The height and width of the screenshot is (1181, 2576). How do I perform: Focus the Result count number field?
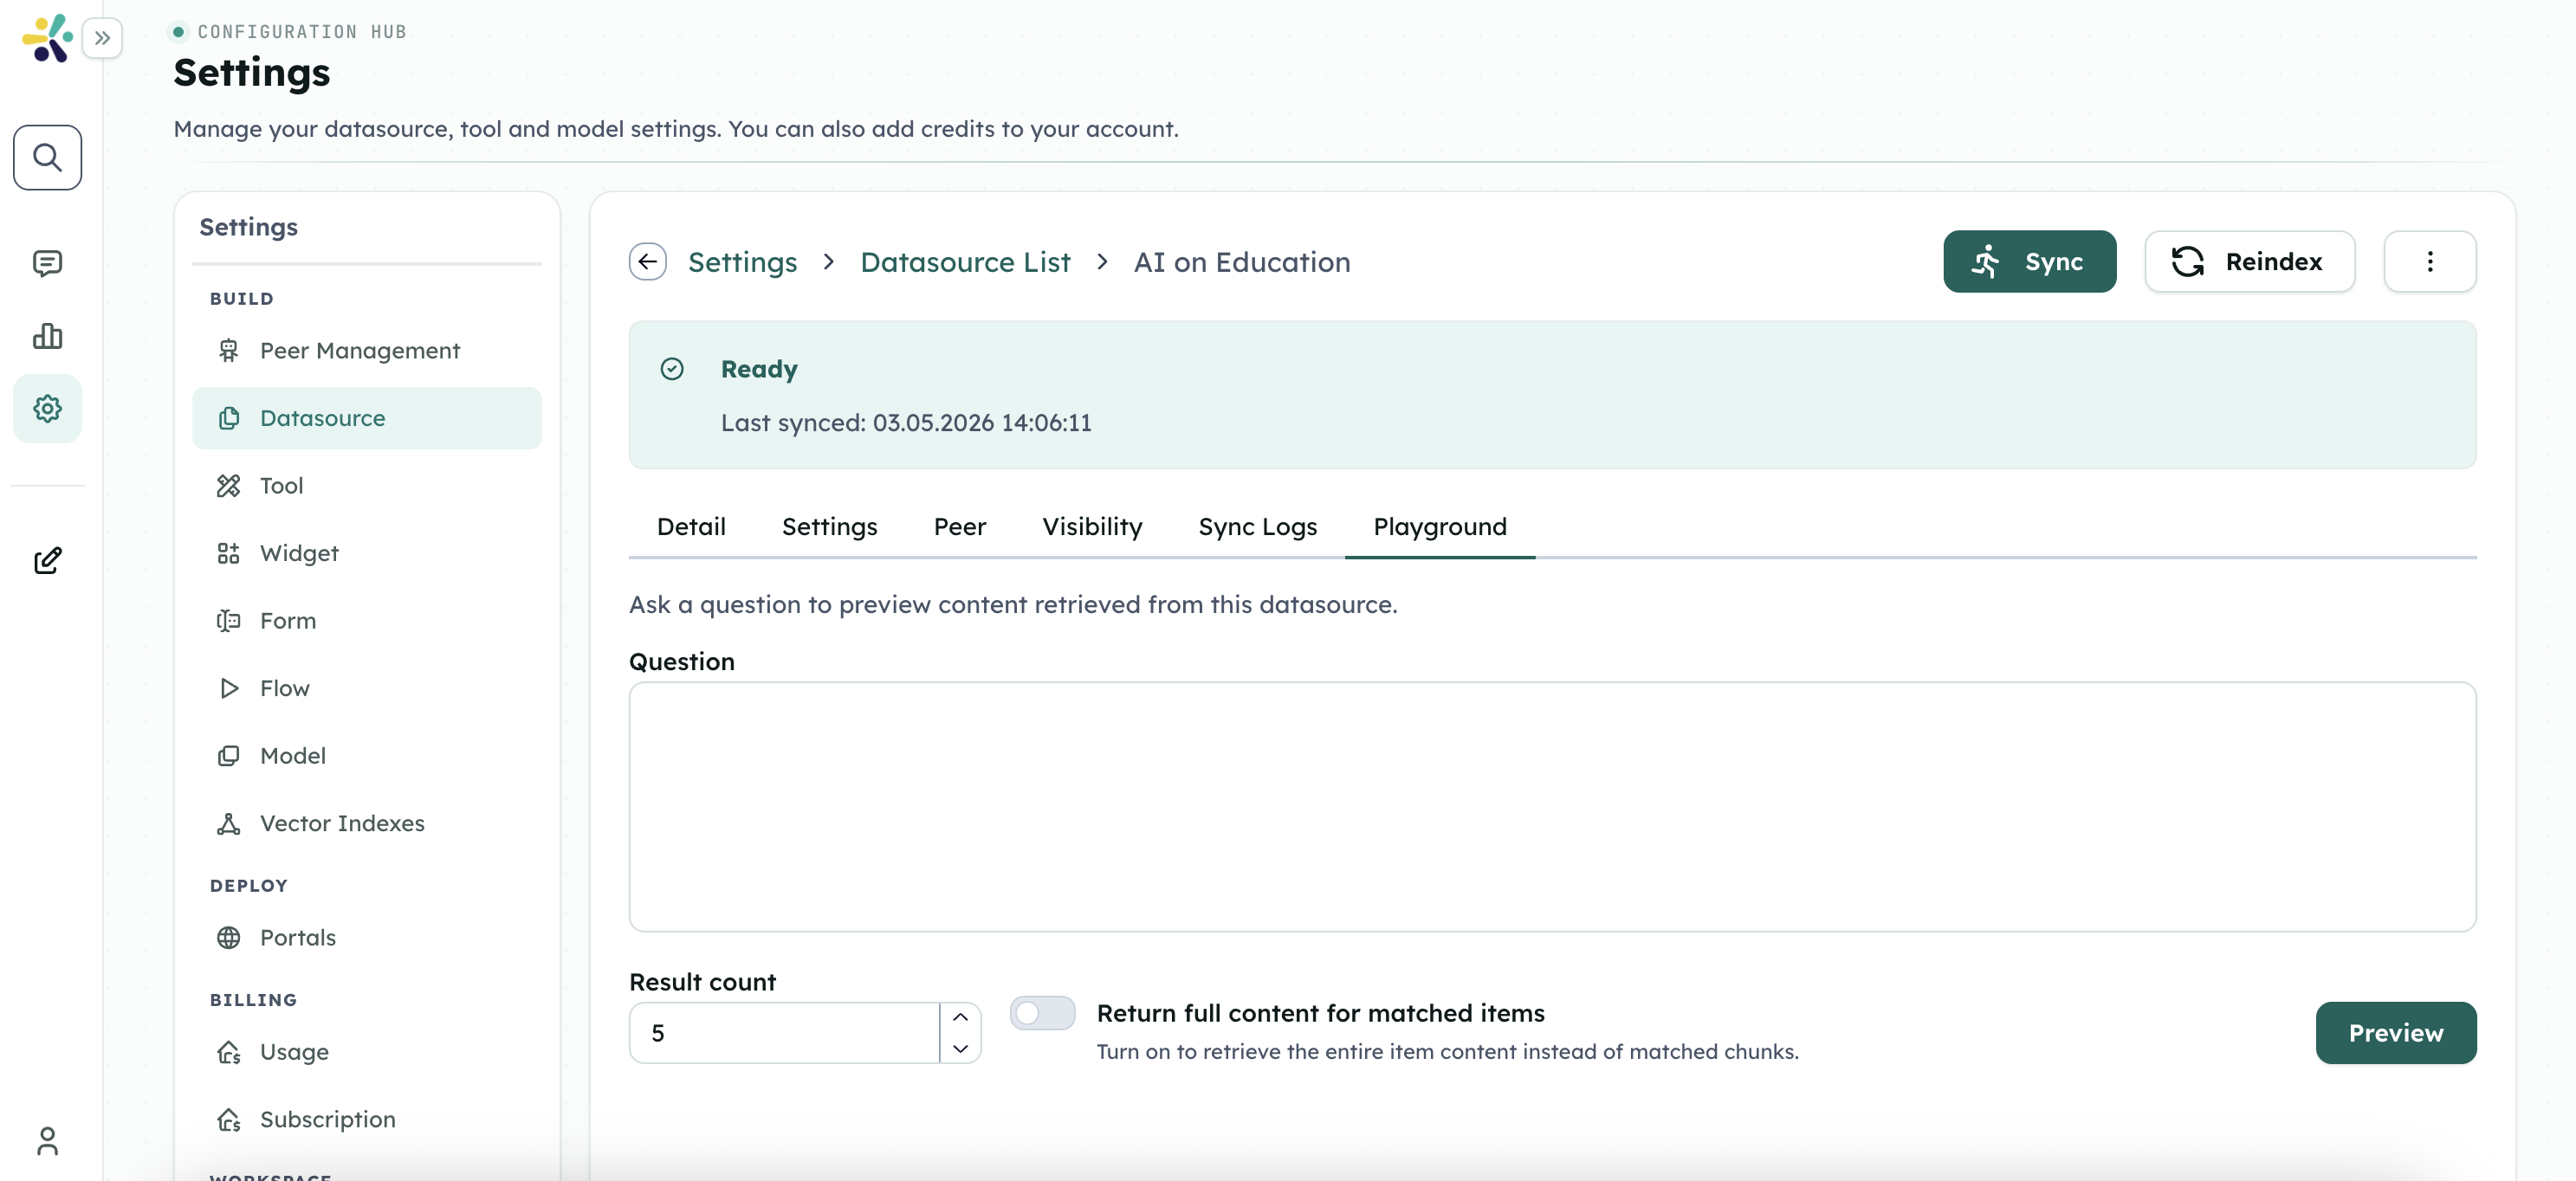coord(784,1032)
